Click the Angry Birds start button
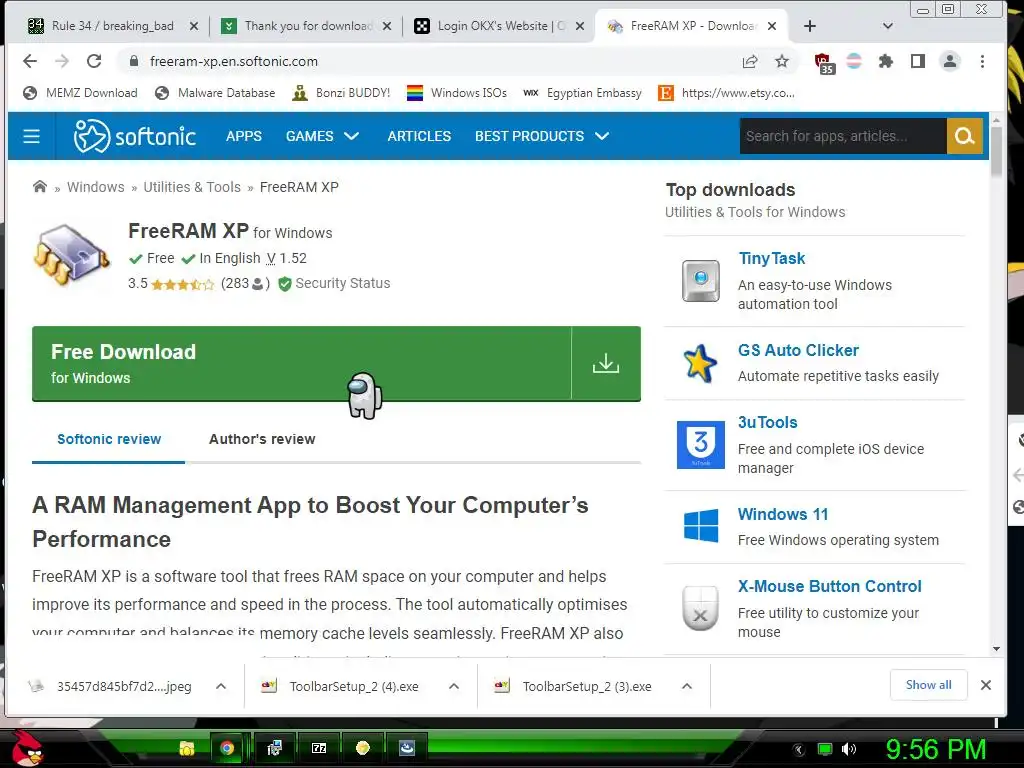 tap(27, 748)
